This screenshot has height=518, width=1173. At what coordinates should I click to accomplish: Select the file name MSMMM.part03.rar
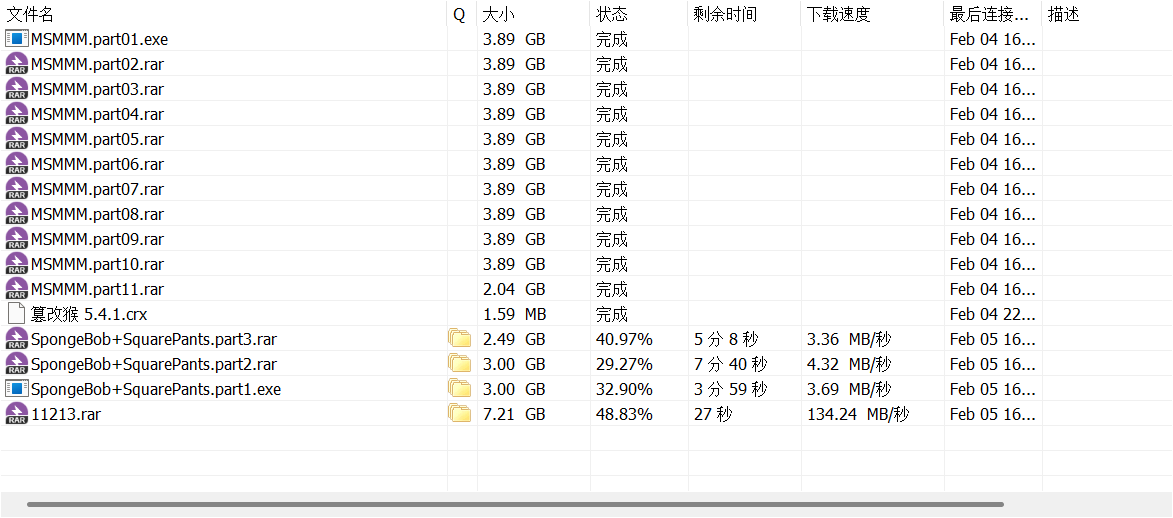97,89
